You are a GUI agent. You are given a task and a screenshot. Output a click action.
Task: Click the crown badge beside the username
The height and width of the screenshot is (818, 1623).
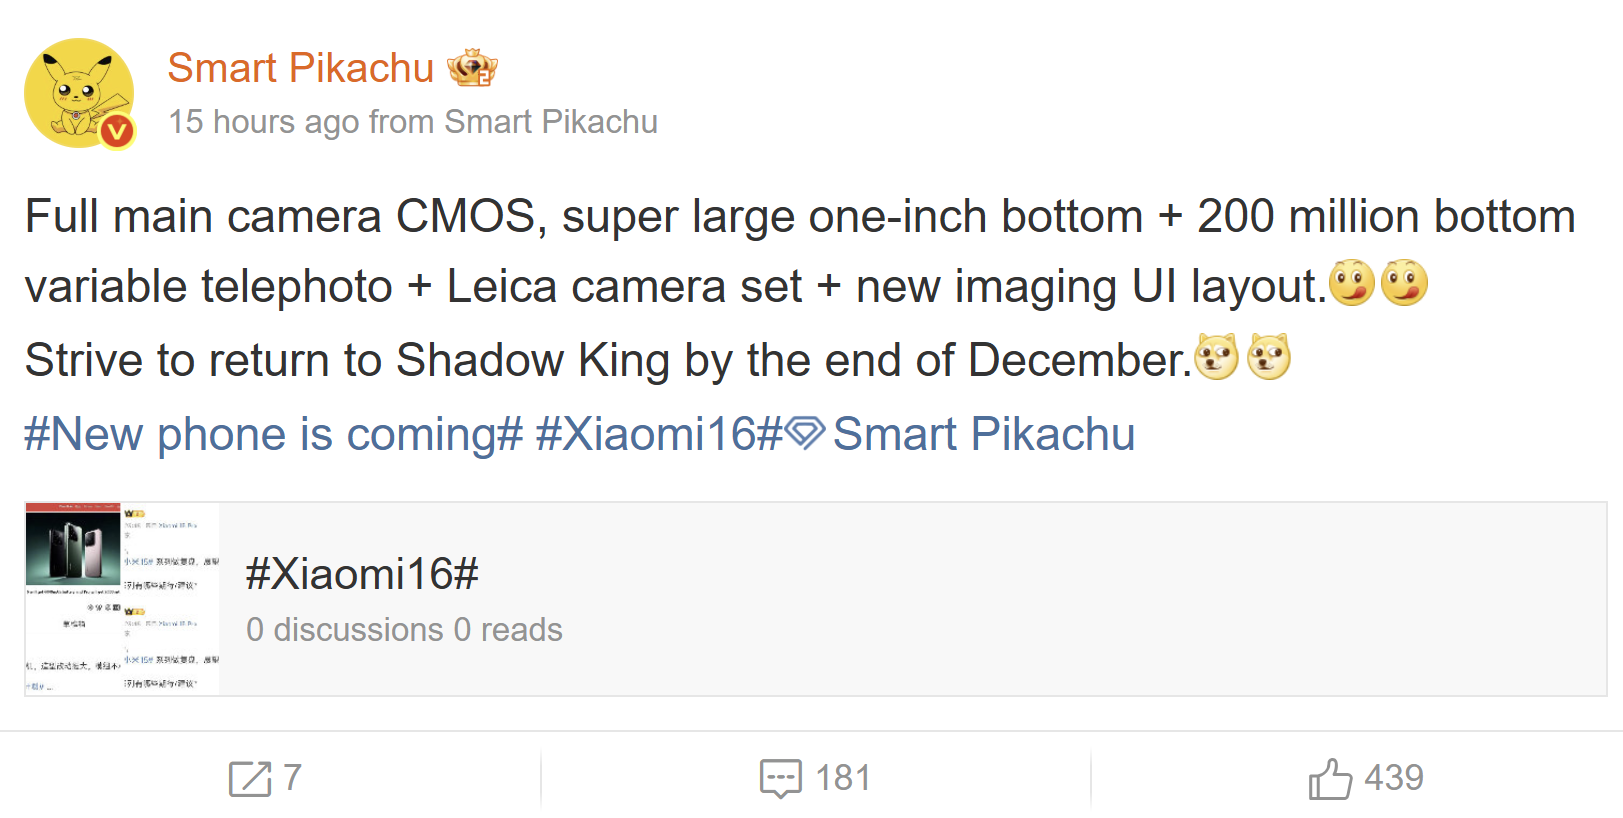472,68
